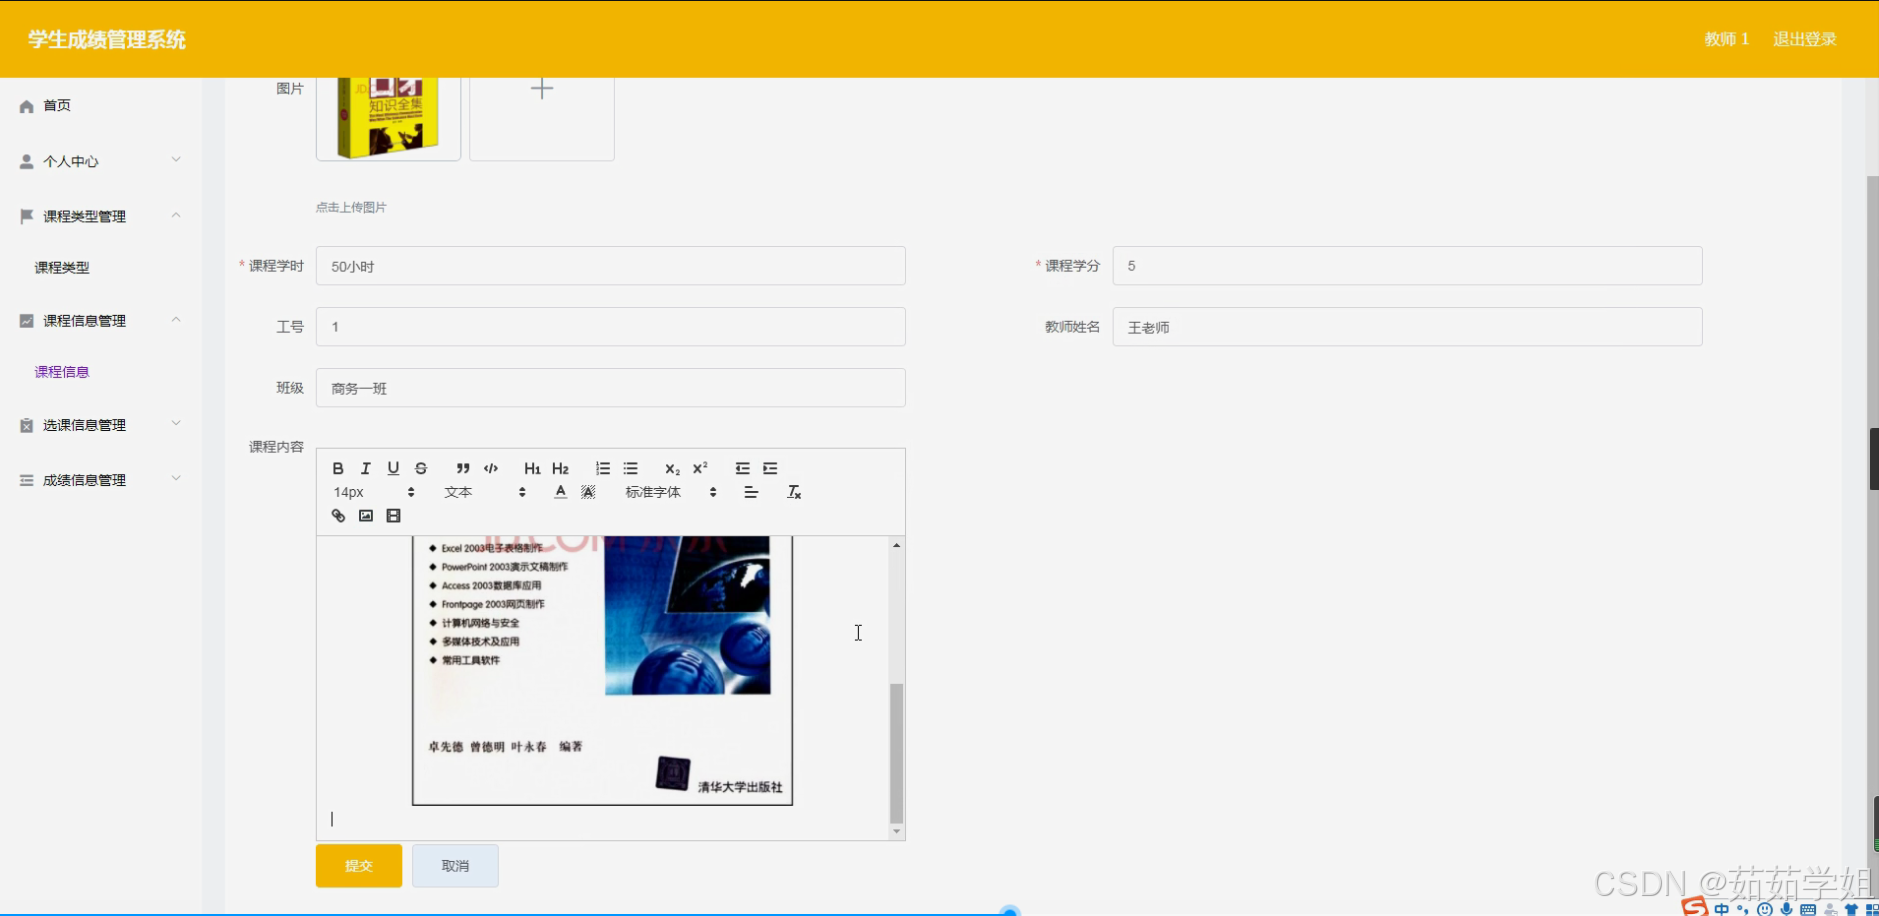Image resolution: width=1879 pixels, height=916 pixels.
Task: Click the book cover image in editor
Action: [x=602, y=670]
